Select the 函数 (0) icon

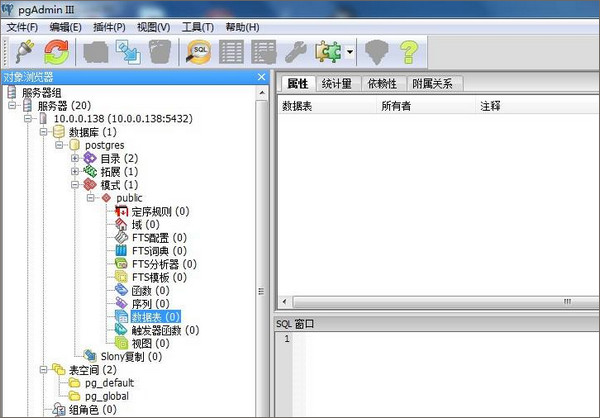coord(121,290)
